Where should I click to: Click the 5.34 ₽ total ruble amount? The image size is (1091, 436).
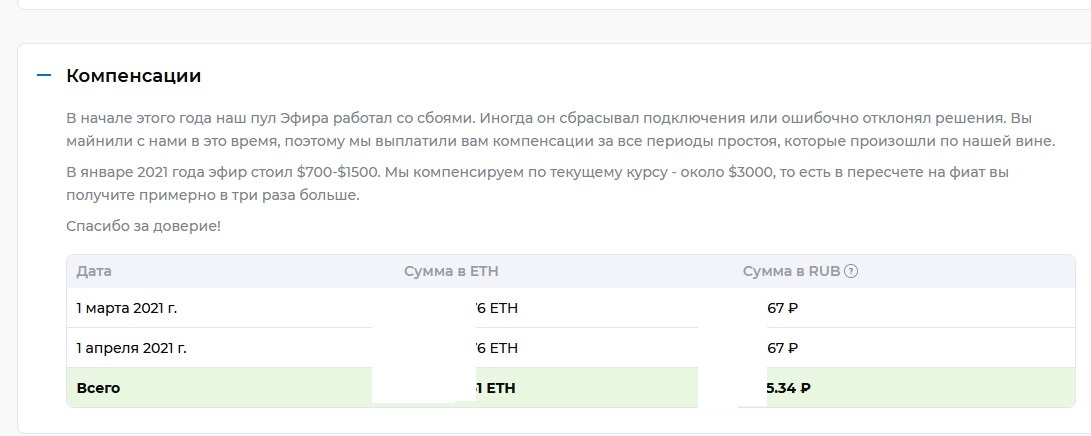[x=788, y=387]
